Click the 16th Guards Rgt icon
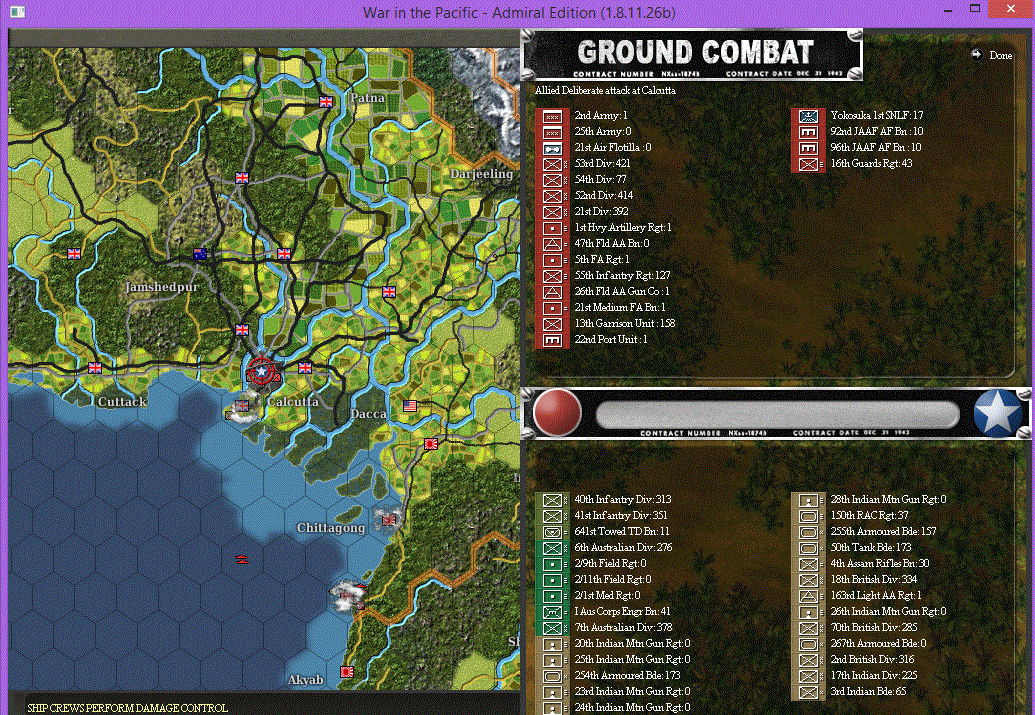 click(x=808, y=164)
